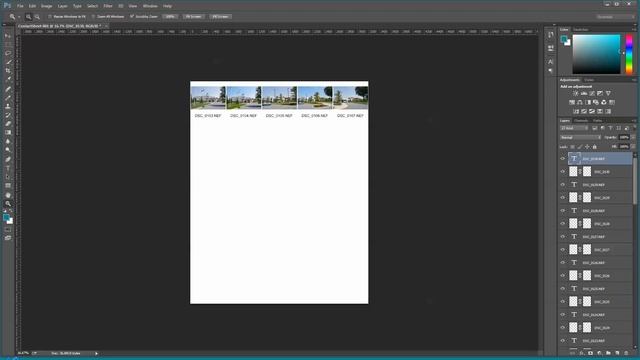Open the Opacity slider arrow

(x=633, y=138)
